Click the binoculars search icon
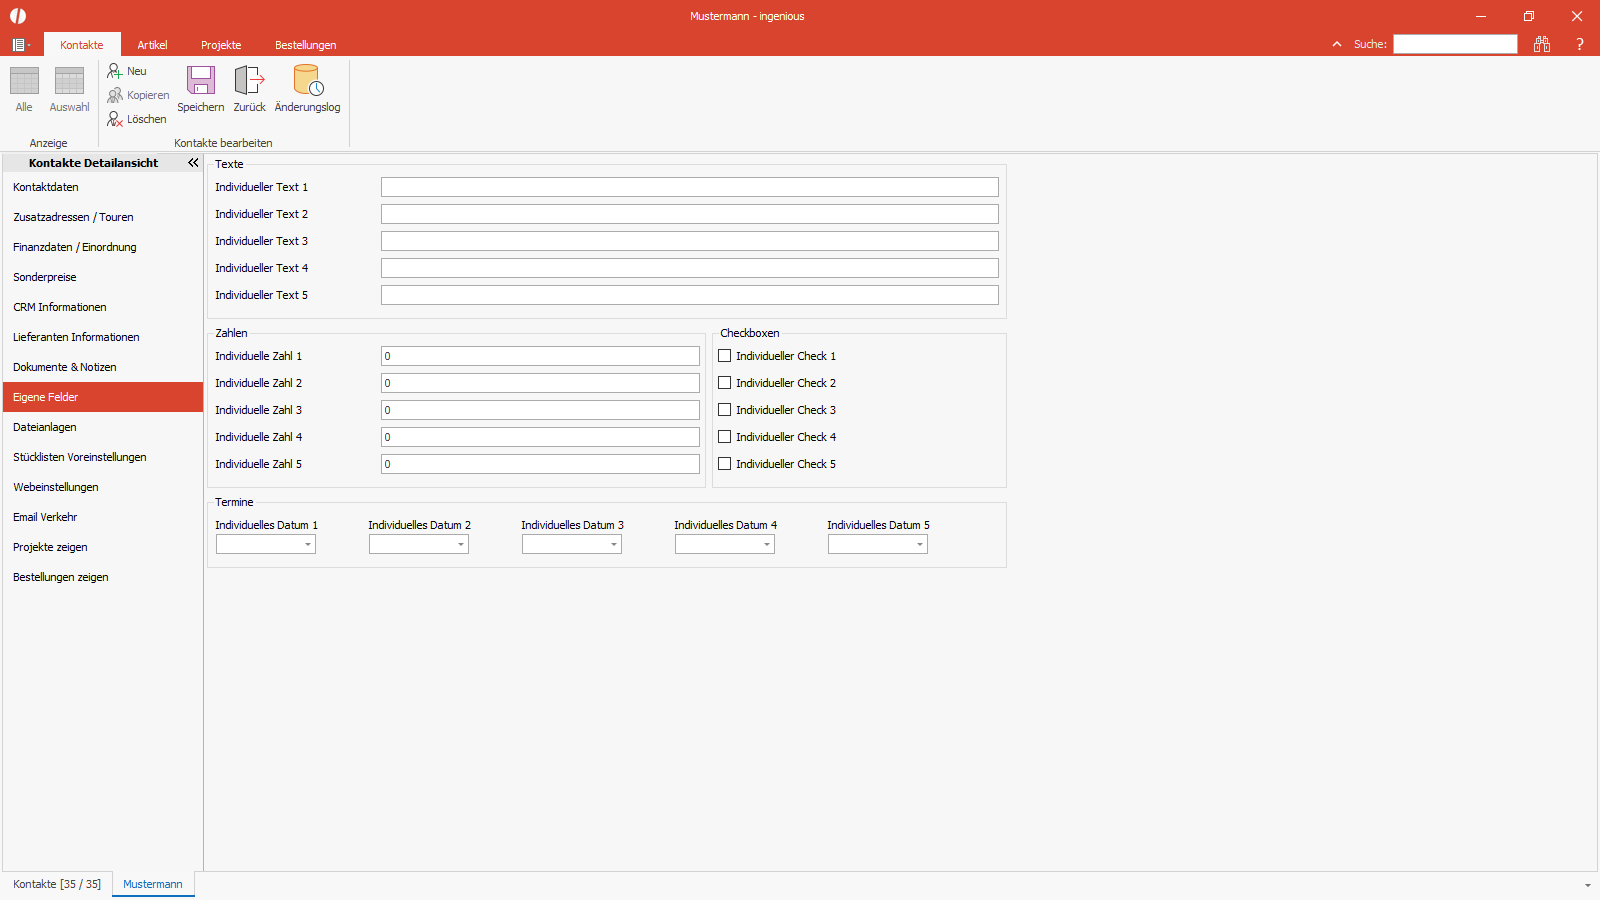The image size is (1600, 900). [1542, 44]
